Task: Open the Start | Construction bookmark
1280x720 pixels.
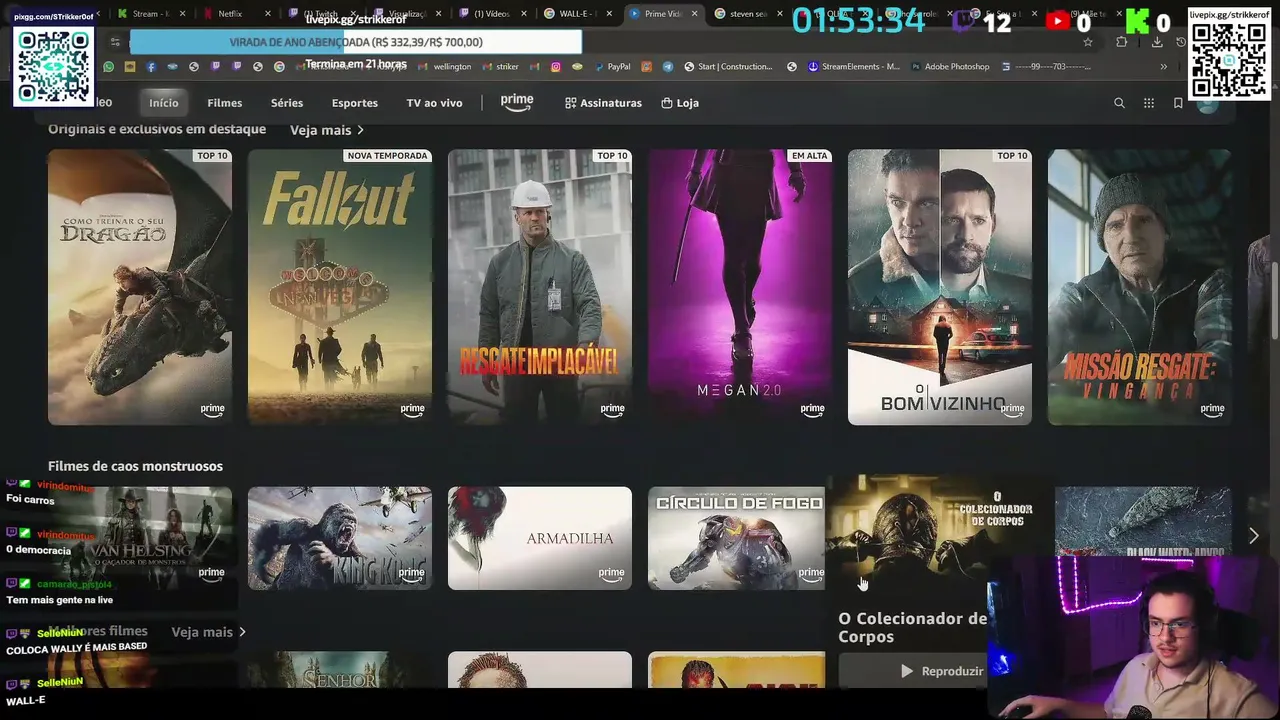Action: [728, 67]
